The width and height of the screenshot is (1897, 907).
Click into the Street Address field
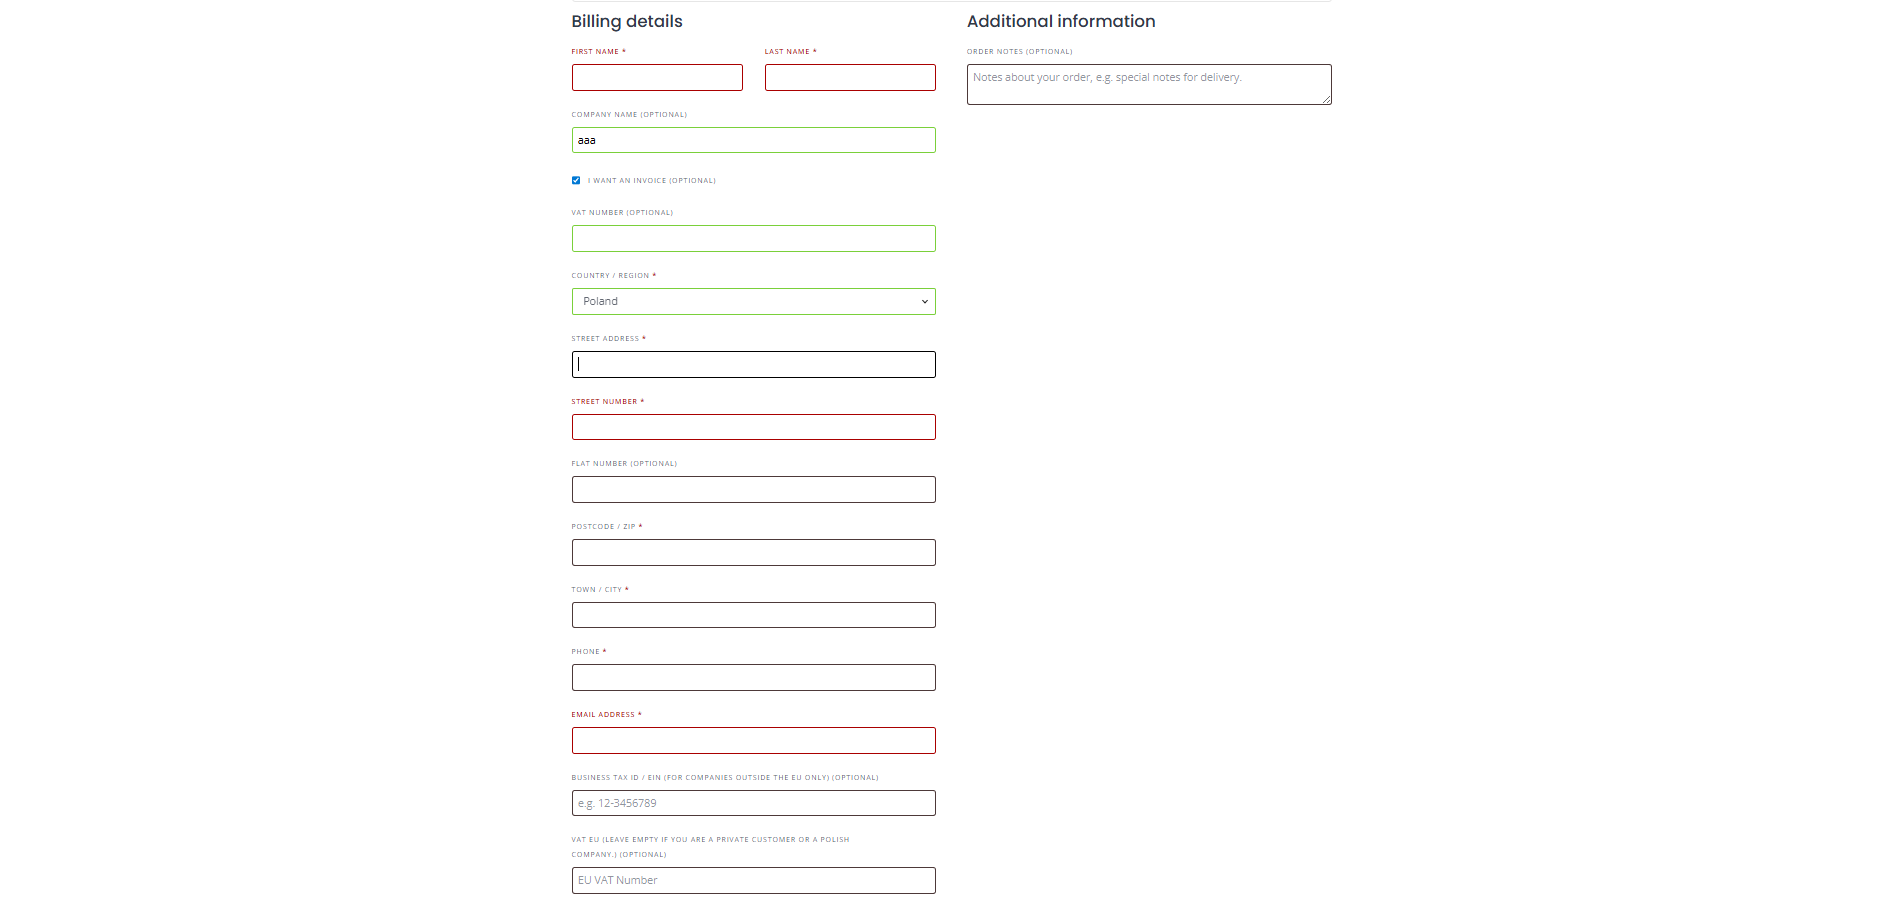tap(752, 364)
